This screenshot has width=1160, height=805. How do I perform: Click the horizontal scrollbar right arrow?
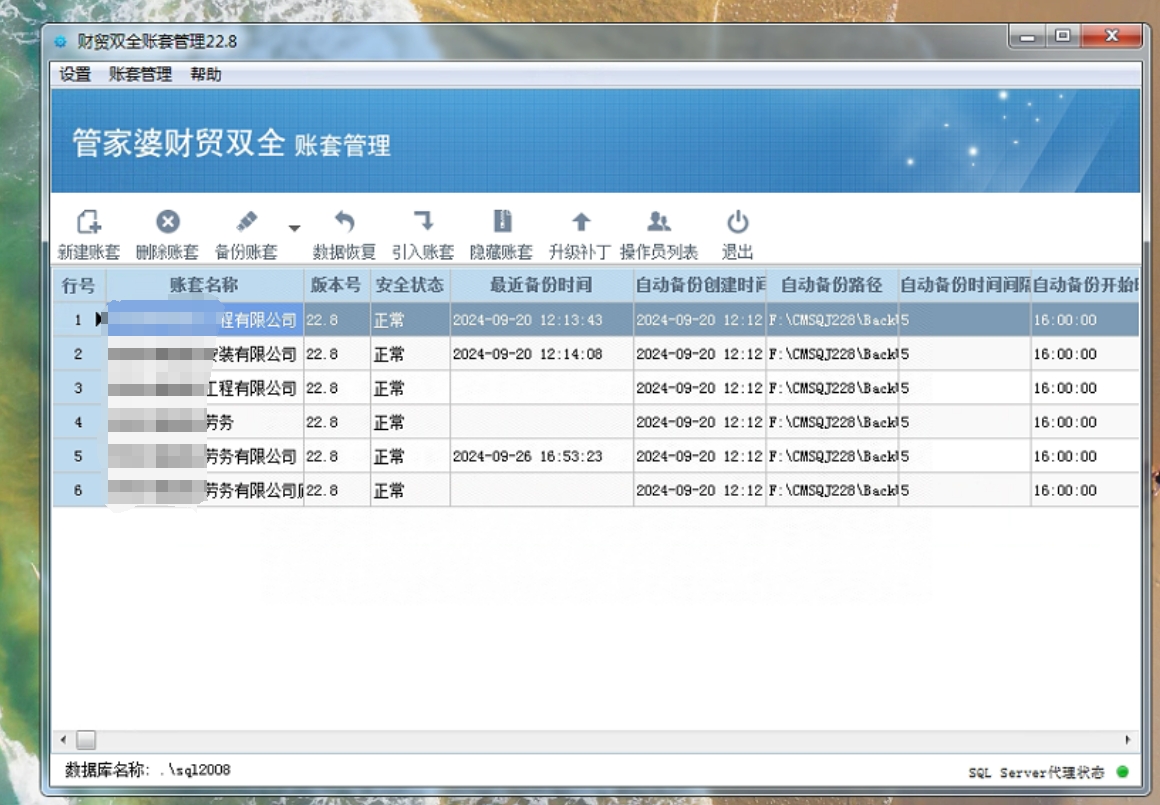1127,739
